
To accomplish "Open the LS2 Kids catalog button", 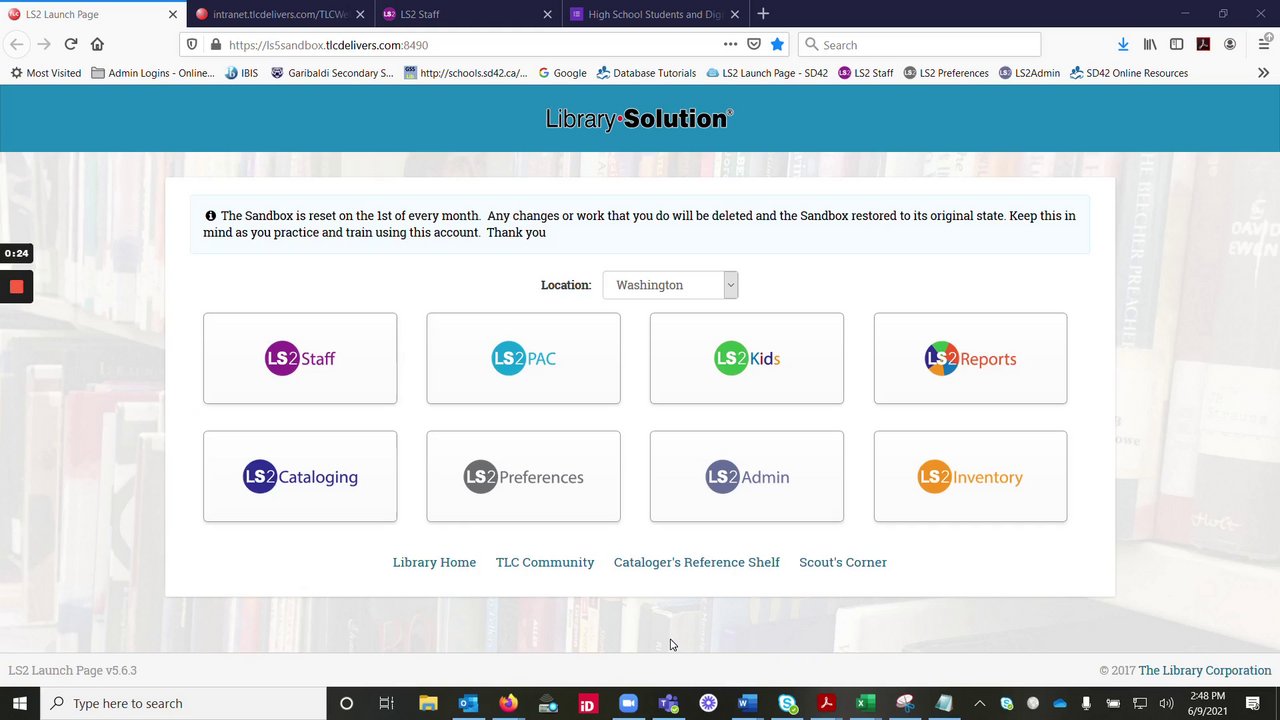I will (747, 358).
